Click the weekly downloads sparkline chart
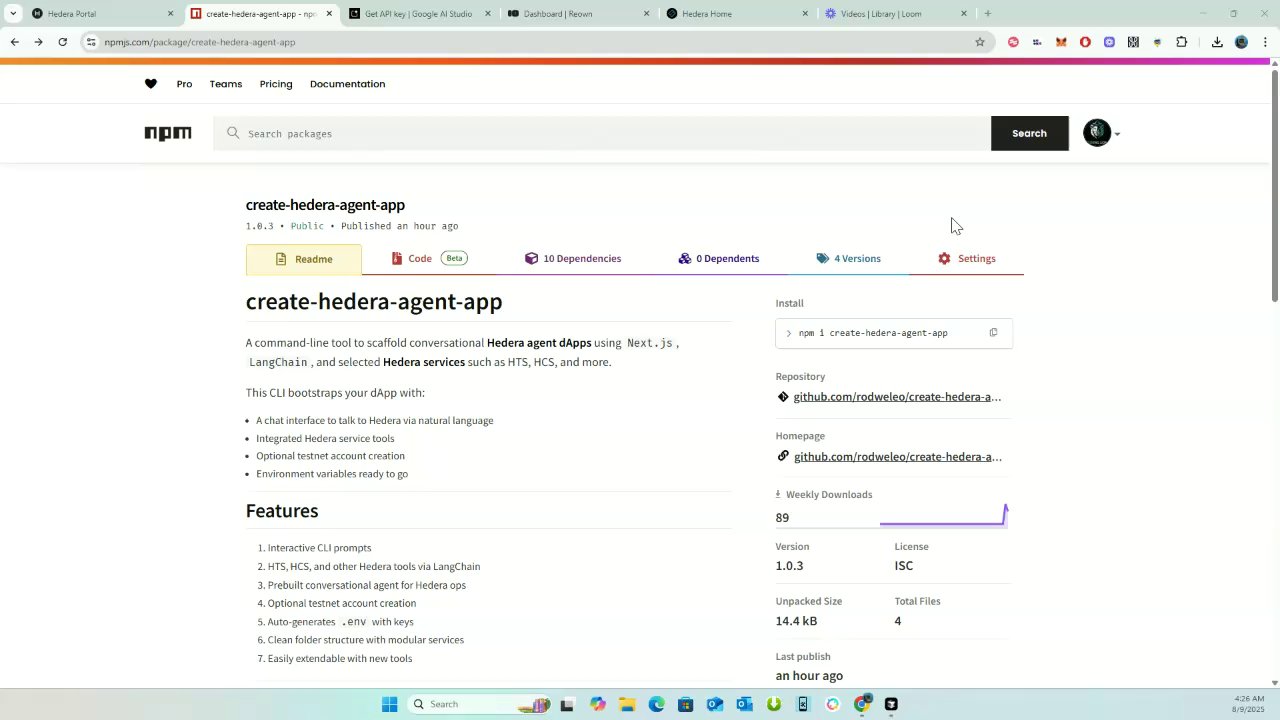Viewport: 1280px width, 720px height. tap(944, 515)
